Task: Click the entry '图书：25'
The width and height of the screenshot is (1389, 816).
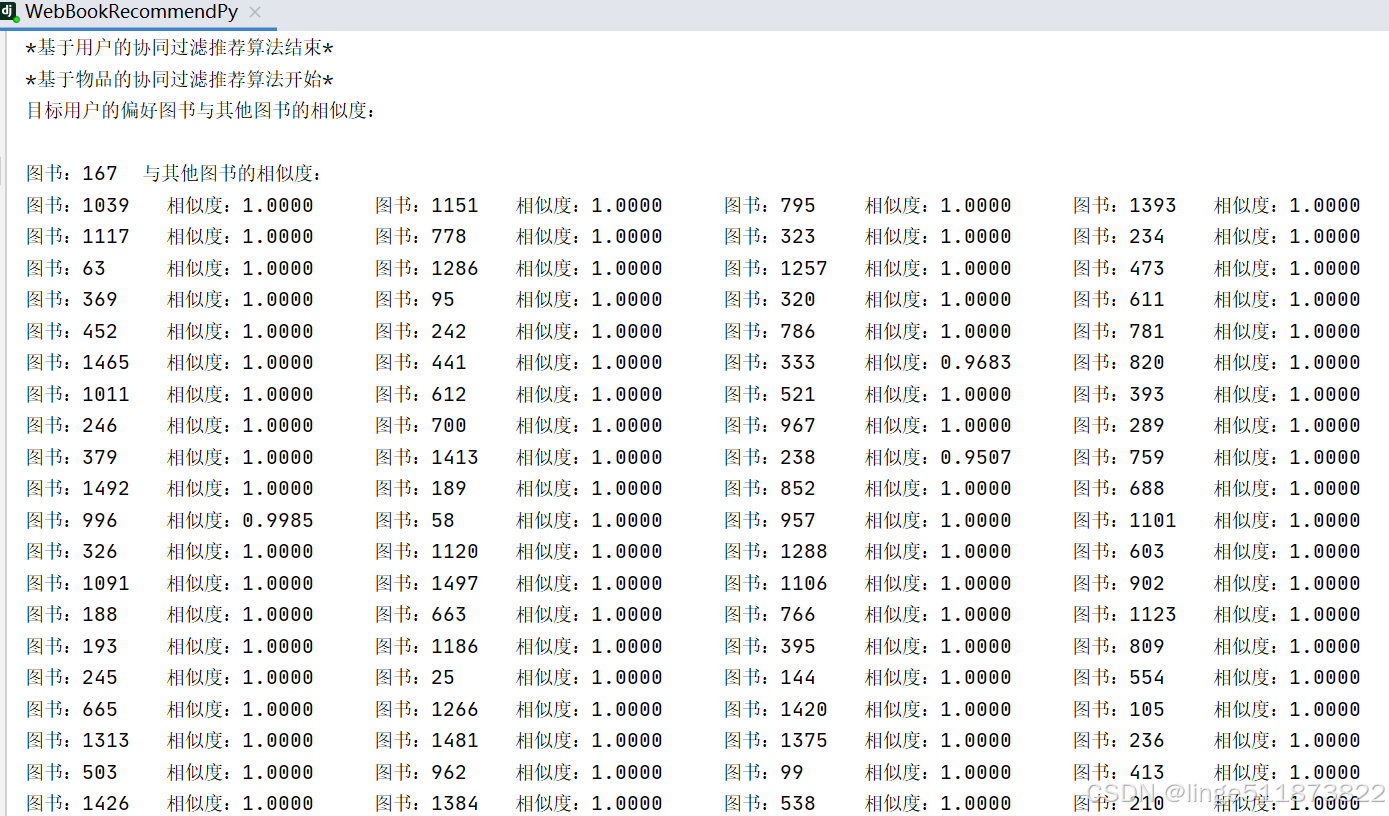Action: [415, 678]
